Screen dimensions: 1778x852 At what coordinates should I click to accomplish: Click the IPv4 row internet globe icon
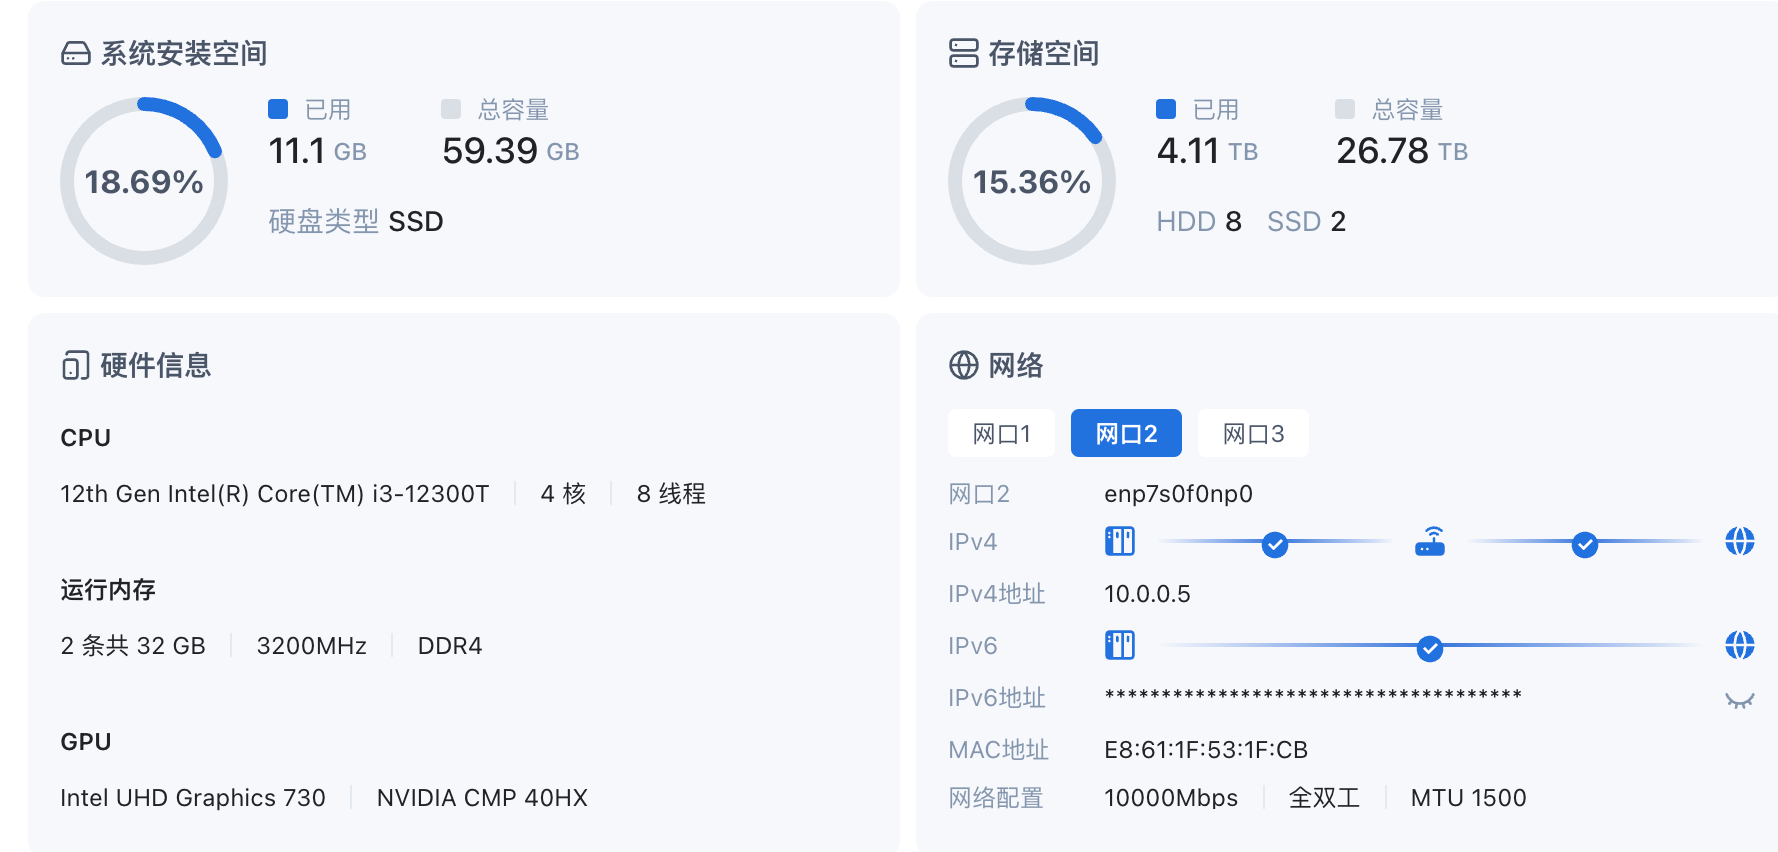click(1739, 541)
